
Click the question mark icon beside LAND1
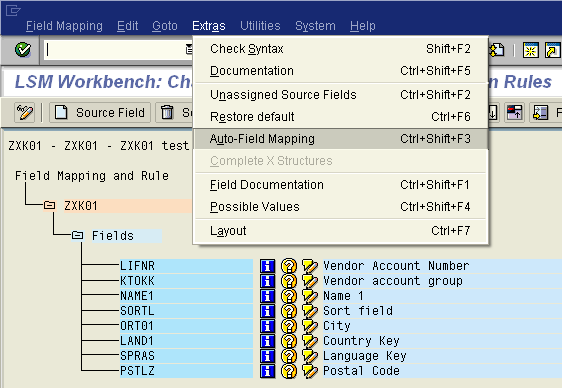(x=289, y=341)
